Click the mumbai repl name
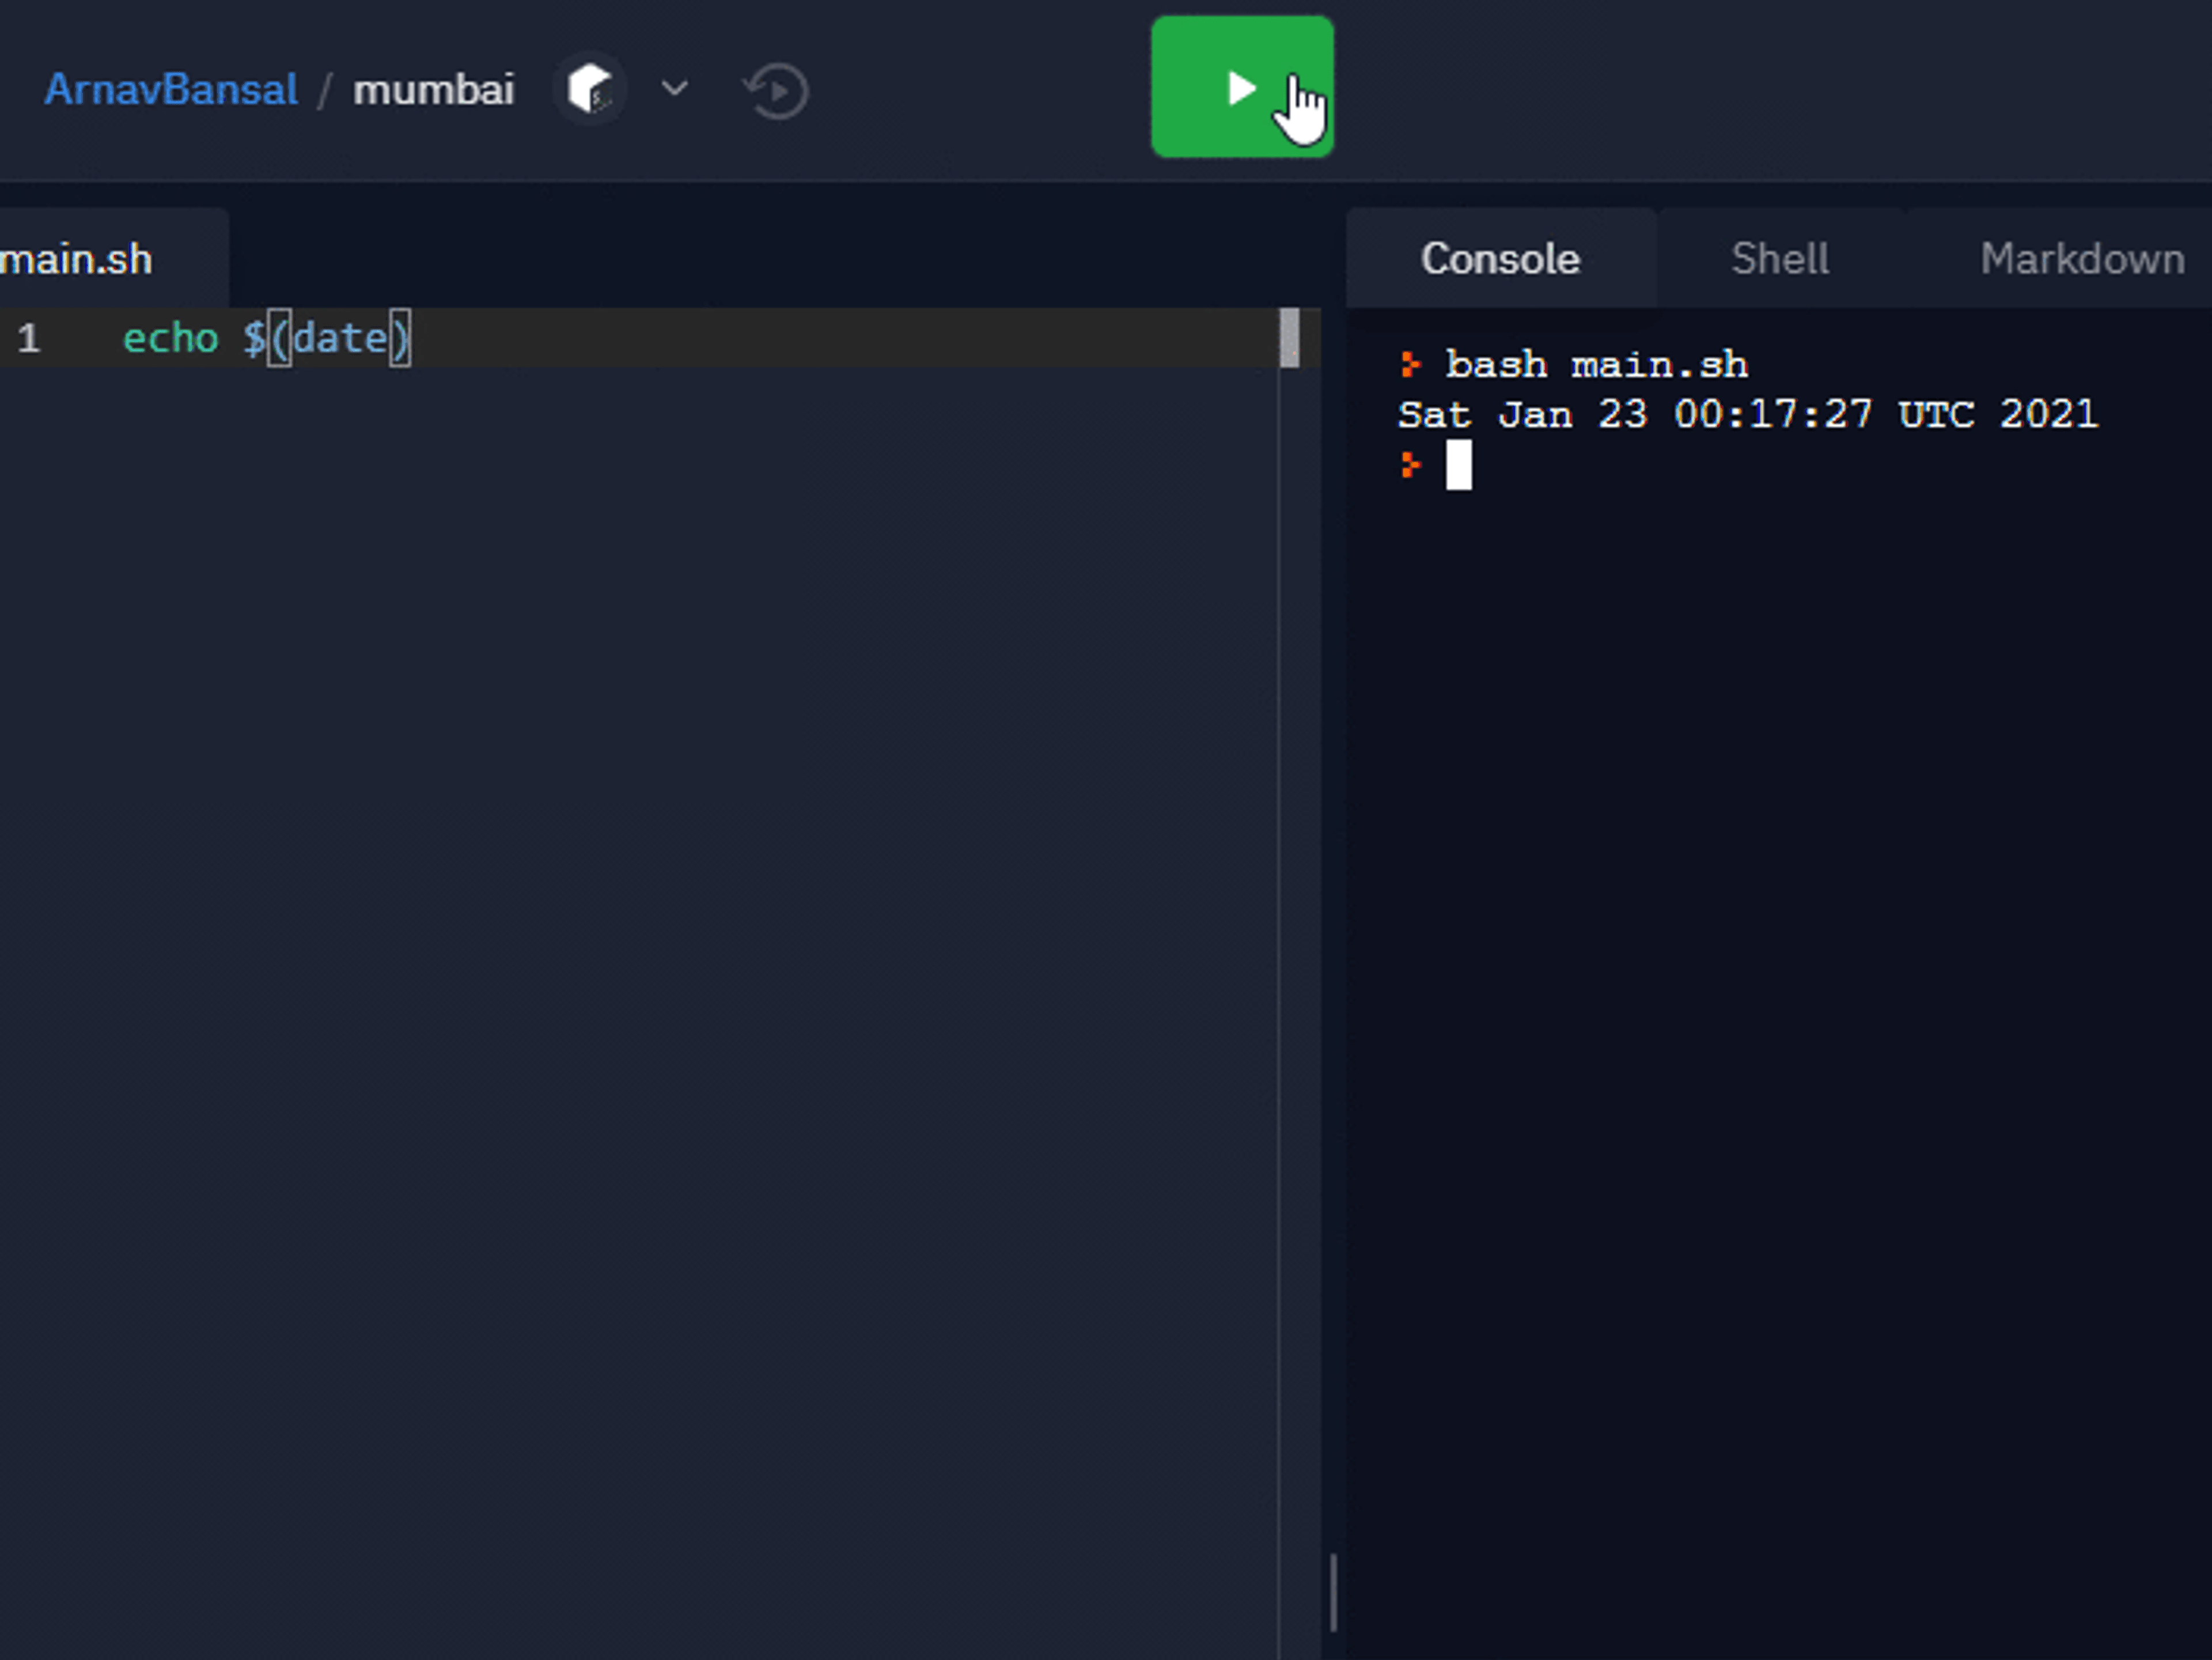Viewport: 2212px width, 1660px height. click(x=433, y=90)
